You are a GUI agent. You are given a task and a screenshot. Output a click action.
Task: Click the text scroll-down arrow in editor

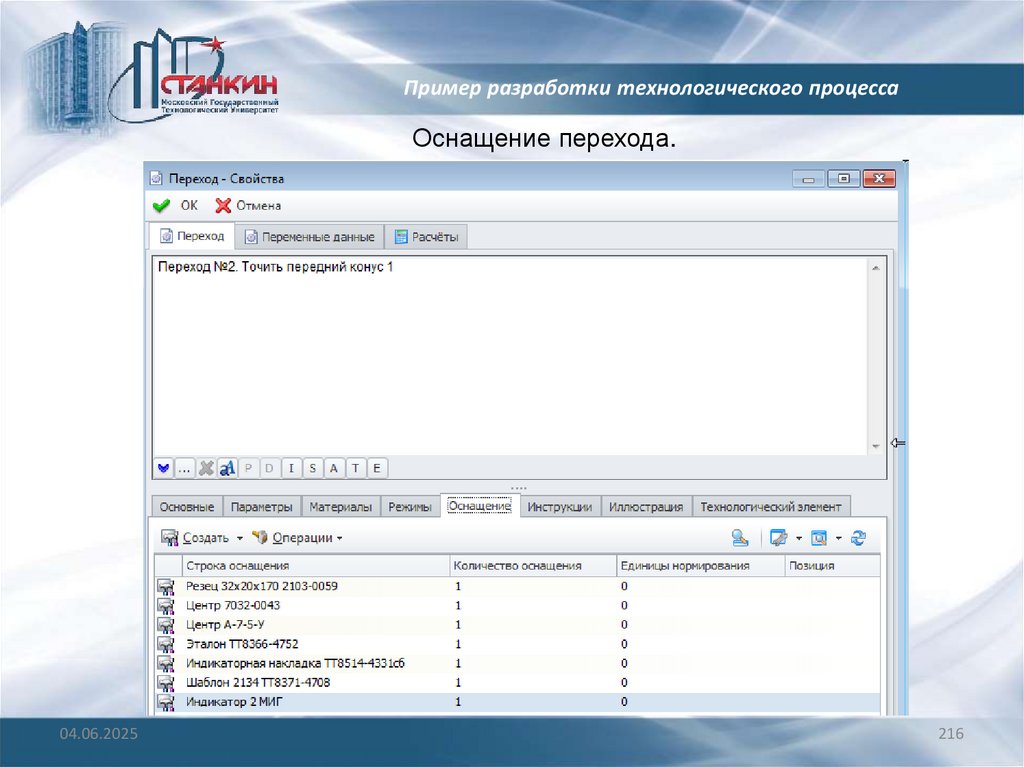876,447
